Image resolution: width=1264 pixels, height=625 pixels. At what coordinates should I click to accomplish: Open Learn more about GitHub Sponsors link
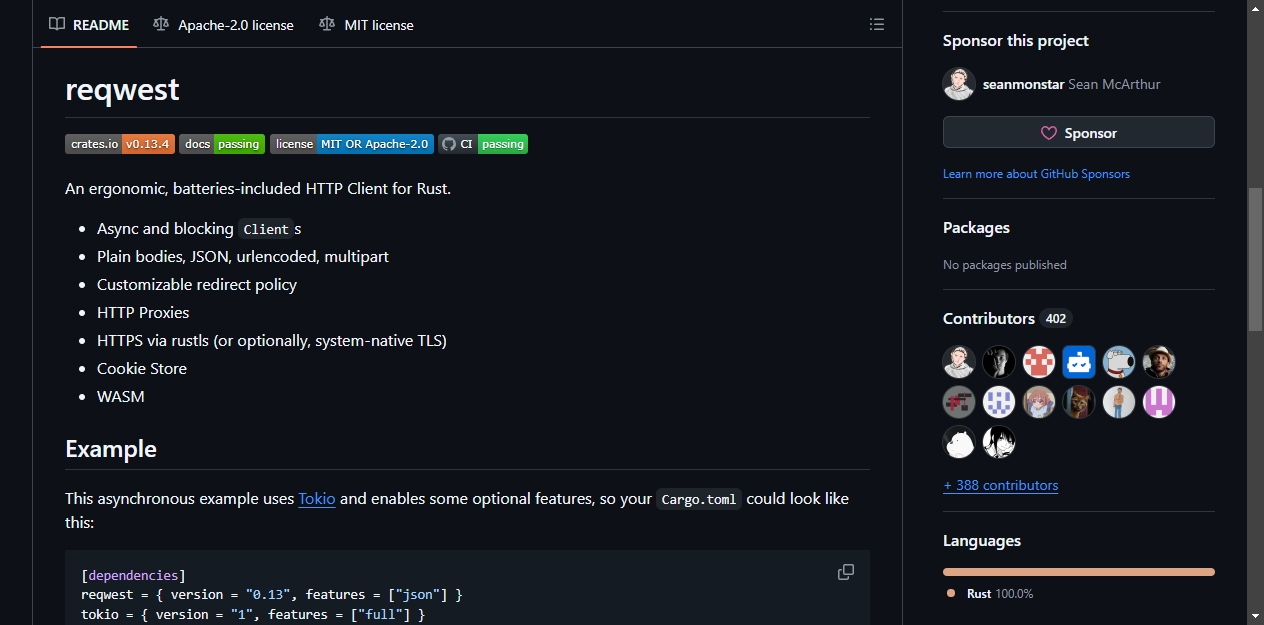coord(1036,174)
